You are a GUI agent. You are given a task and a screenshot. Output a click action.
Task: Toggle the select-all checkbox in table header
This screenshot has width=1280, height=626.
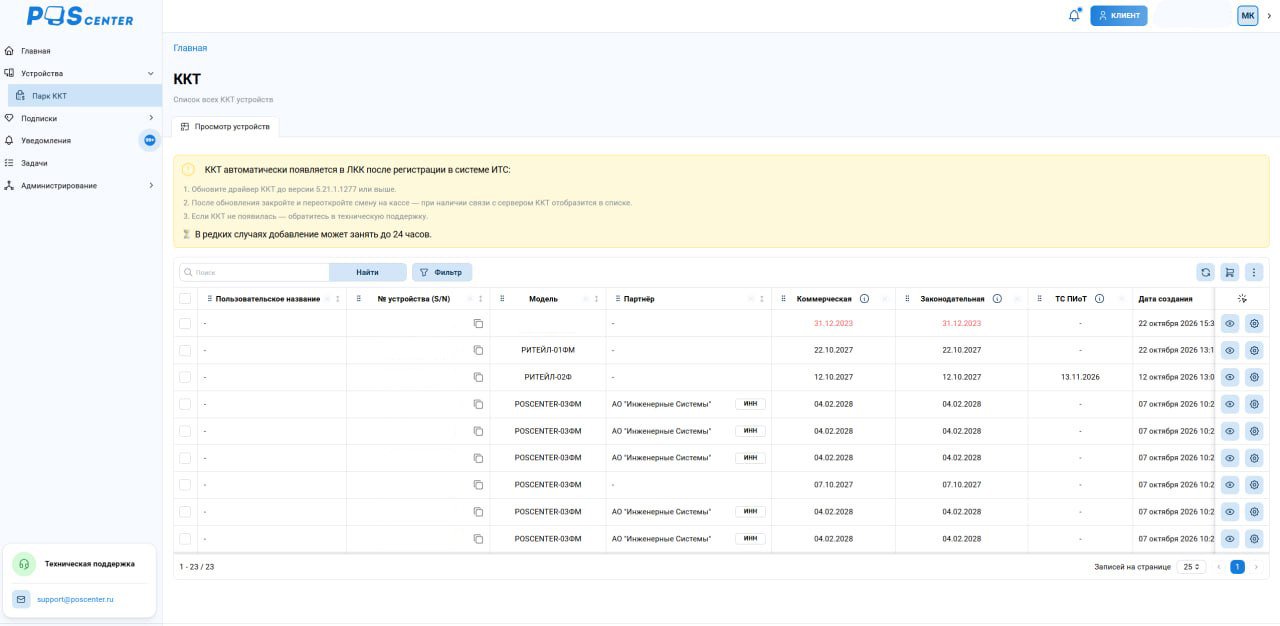(x=185, y=299)
